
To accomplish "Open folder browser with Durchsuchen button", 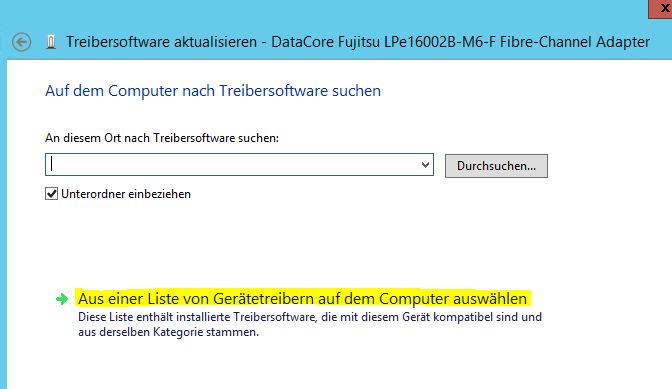I will (496, 166).
